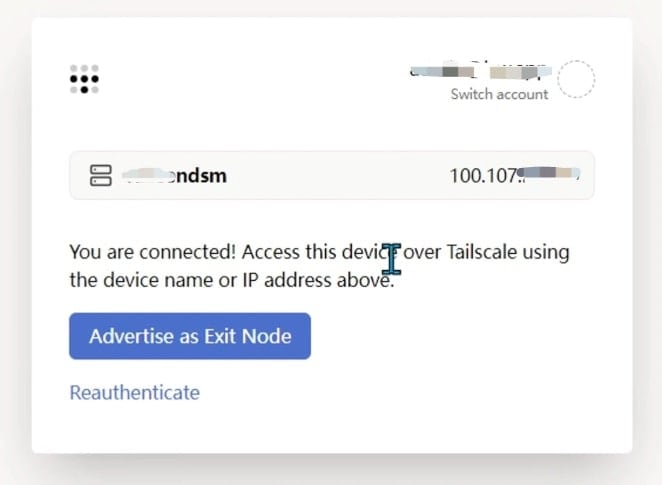The height and width of the screenshot is (485, 662).
Task: Select the IP address starting 100.107
Action: coord(515,176)
